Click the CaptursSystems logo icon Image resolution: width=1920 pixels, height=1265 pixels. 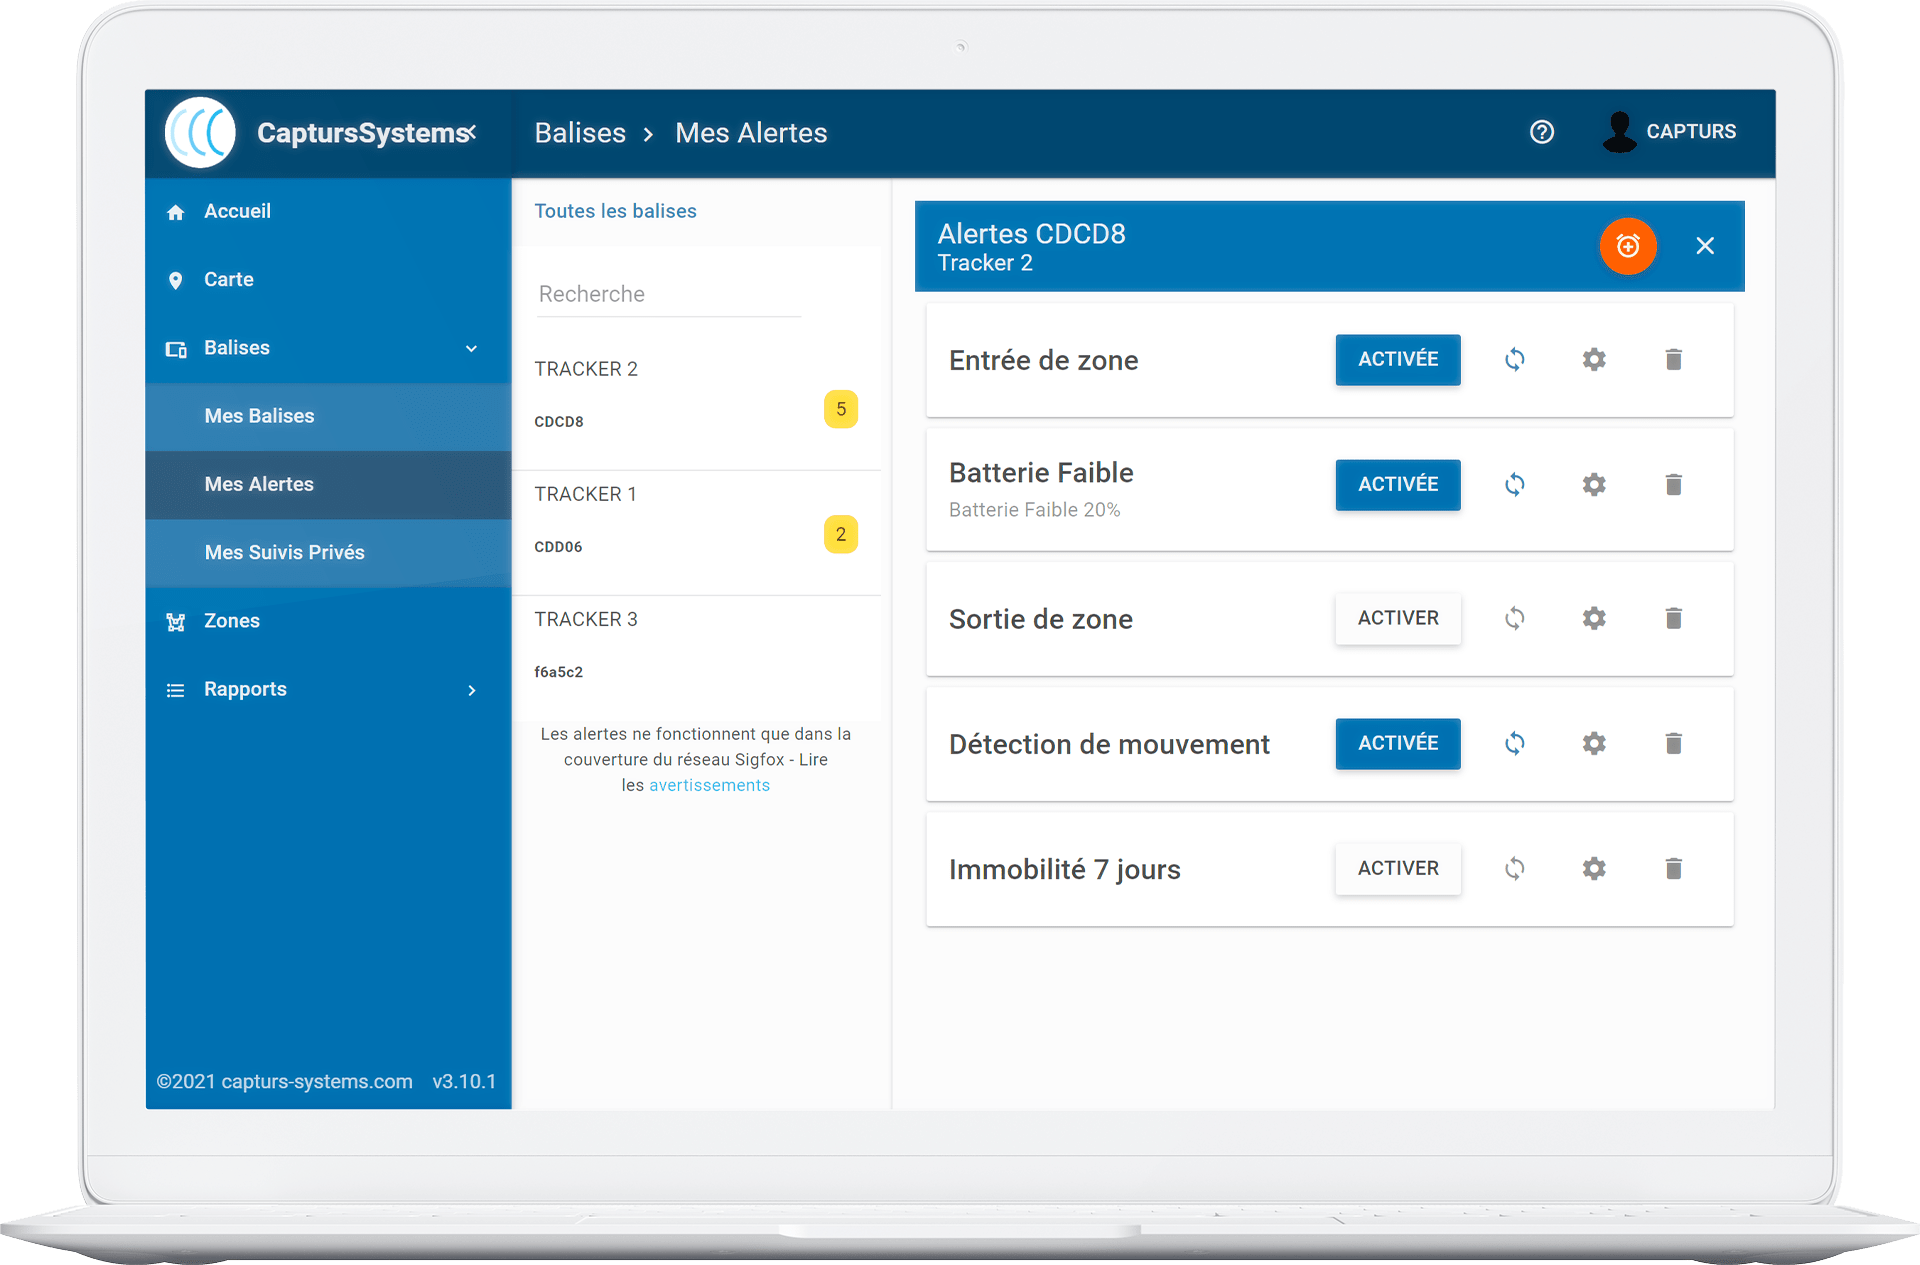click(x=200, y=132)
